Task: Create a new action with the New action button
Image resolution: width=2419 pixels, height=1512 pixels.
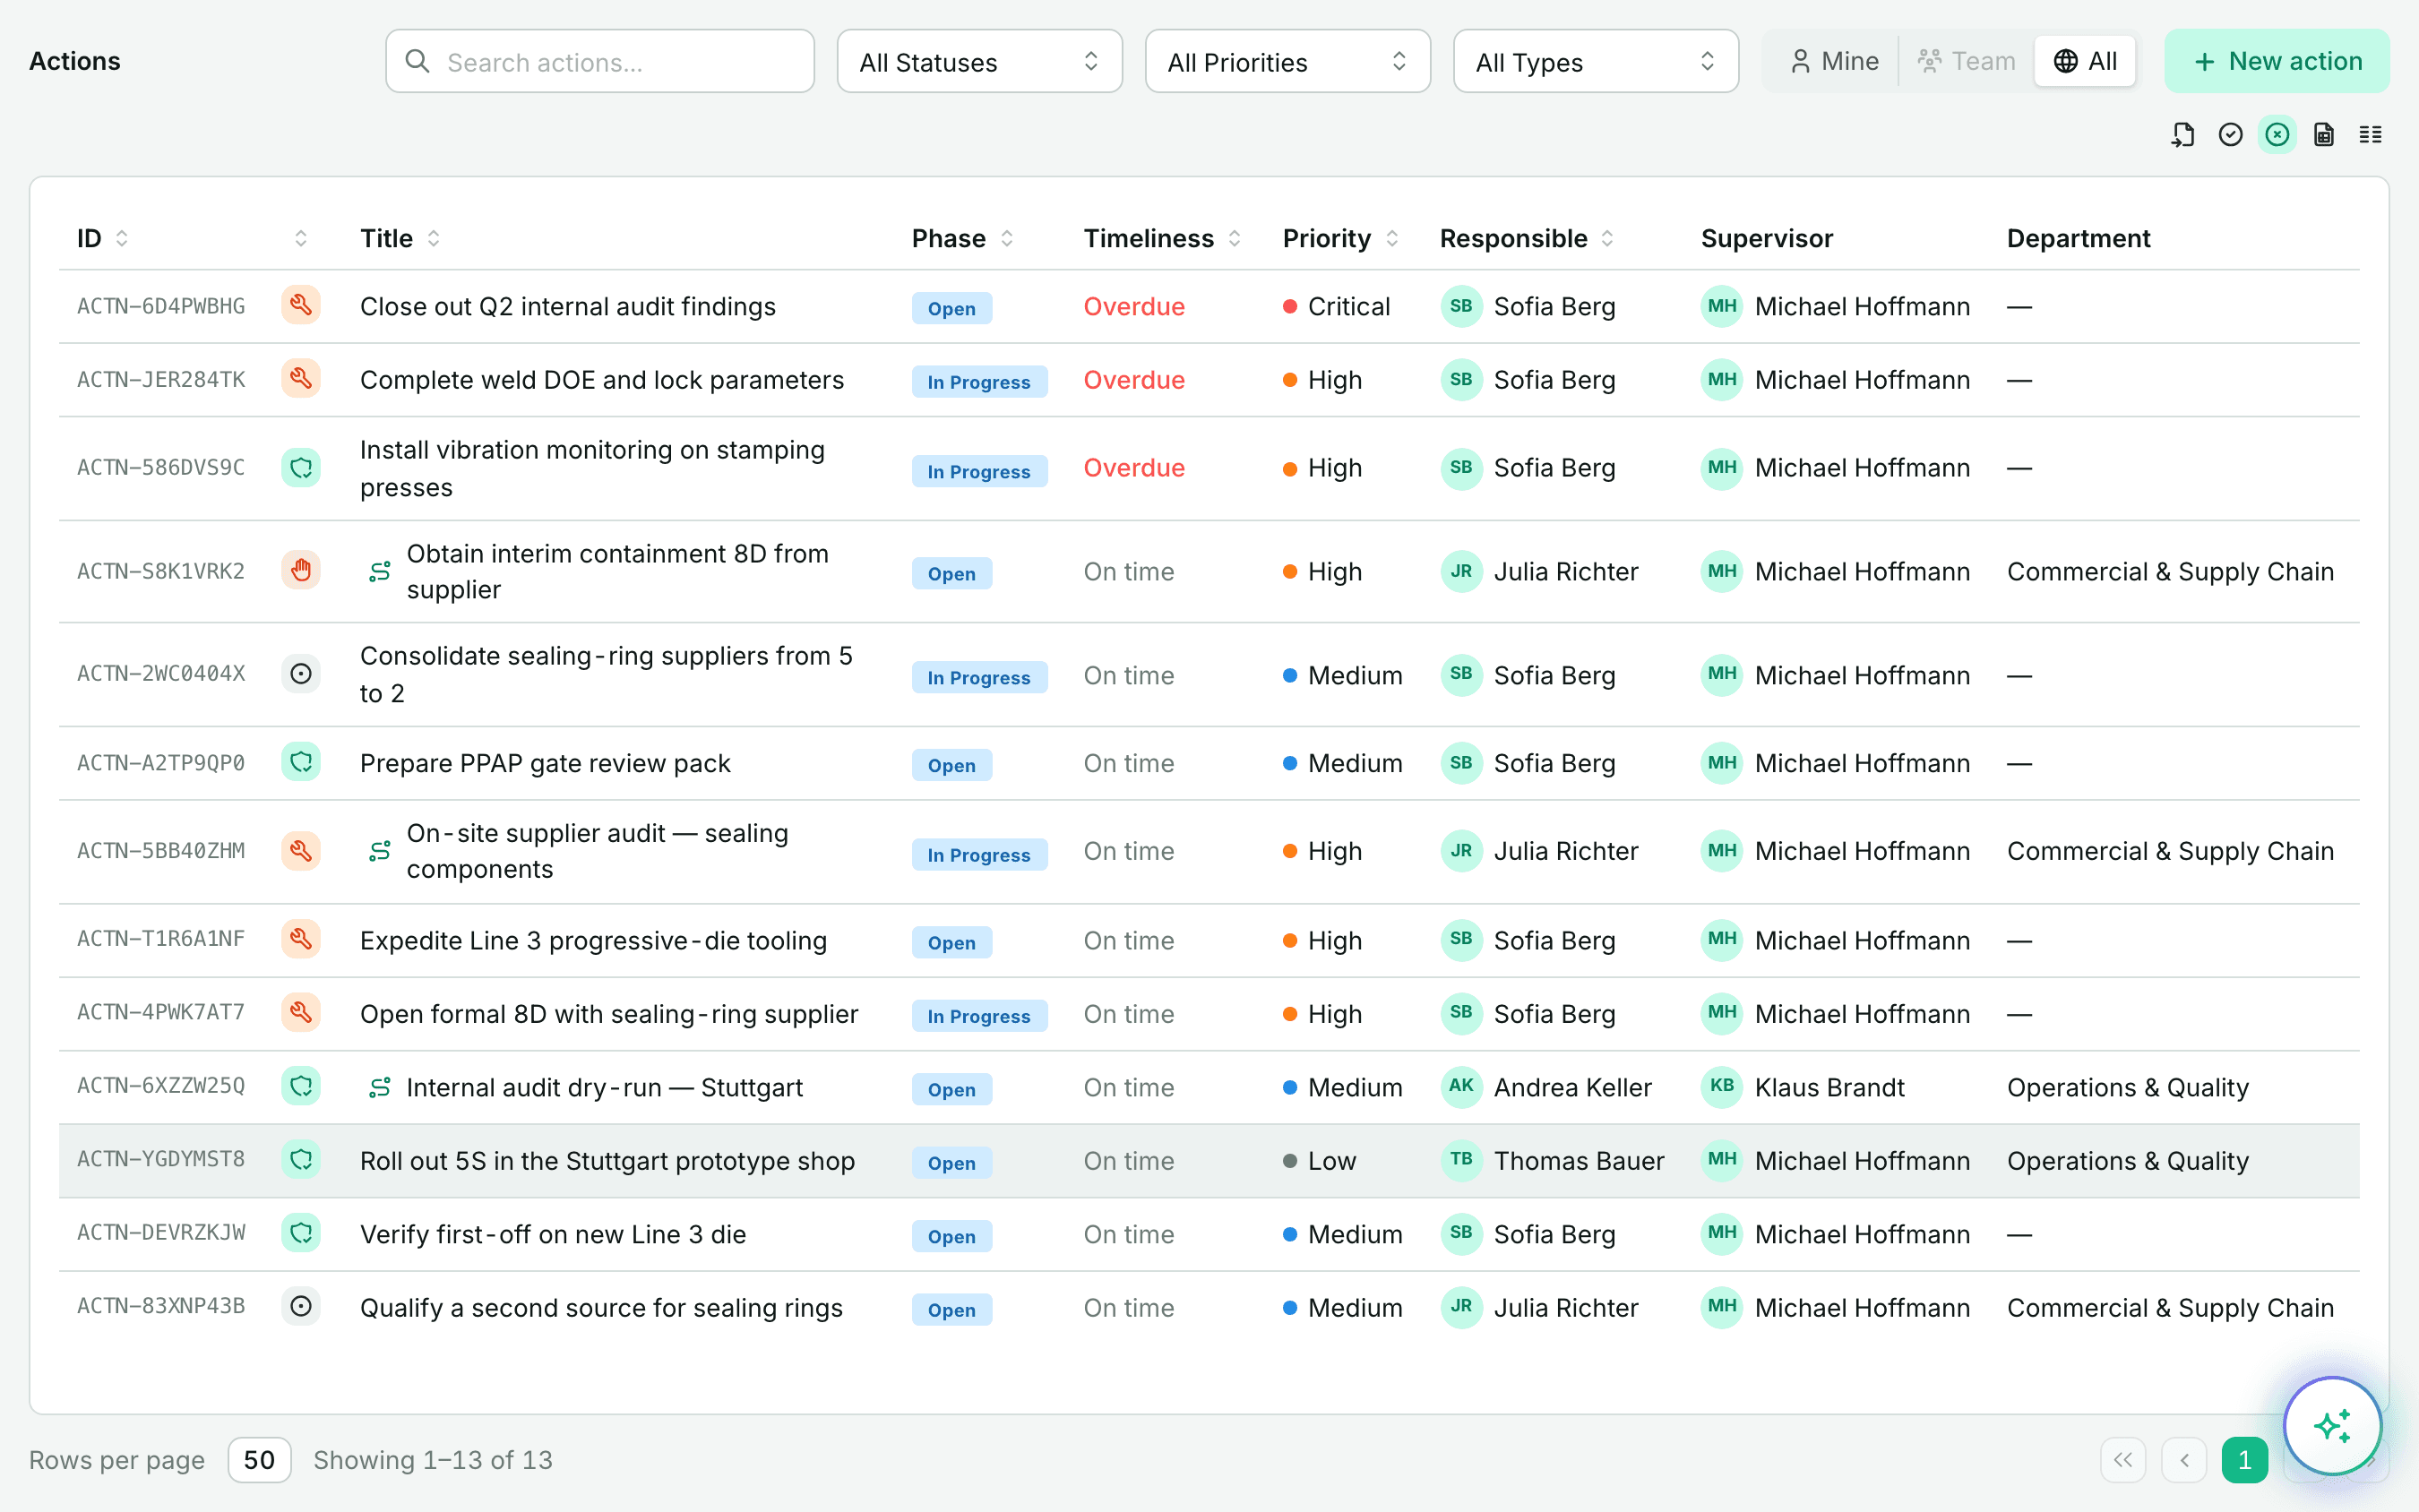Action: pos(2276,61)
